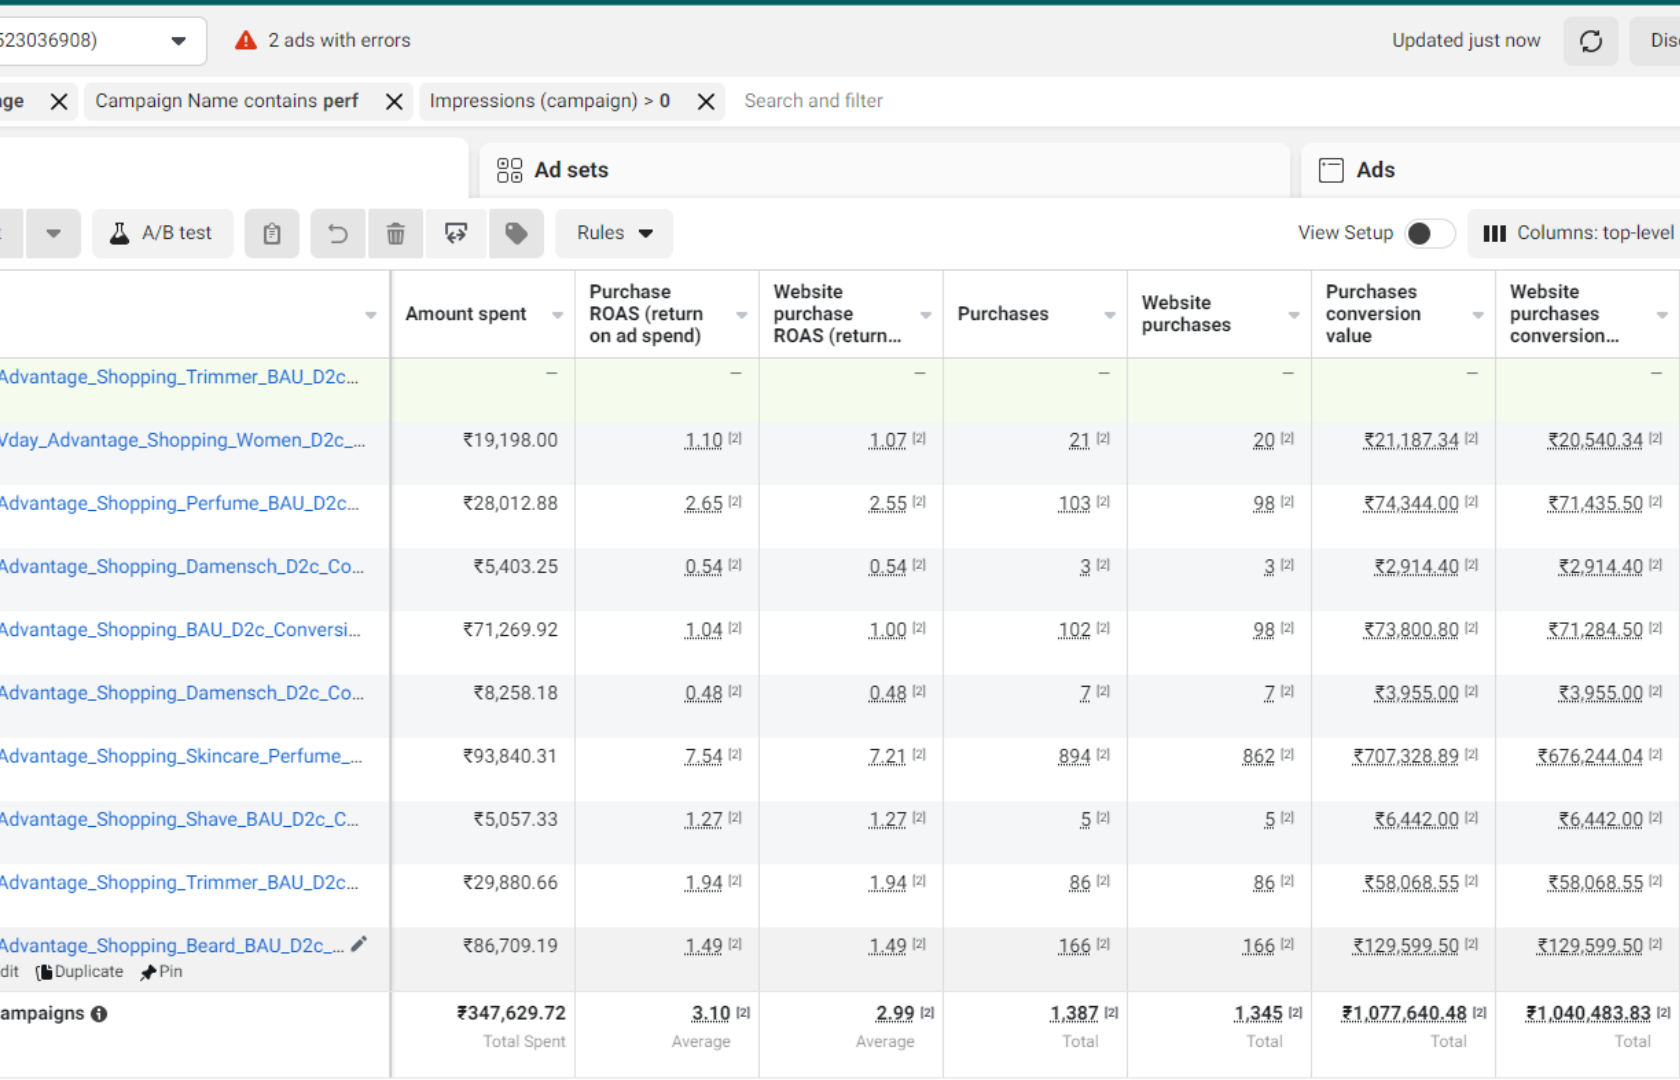Click the export/share icon in toolbar
Viewport: 1680px width, 1080px height.
(456, 234)
